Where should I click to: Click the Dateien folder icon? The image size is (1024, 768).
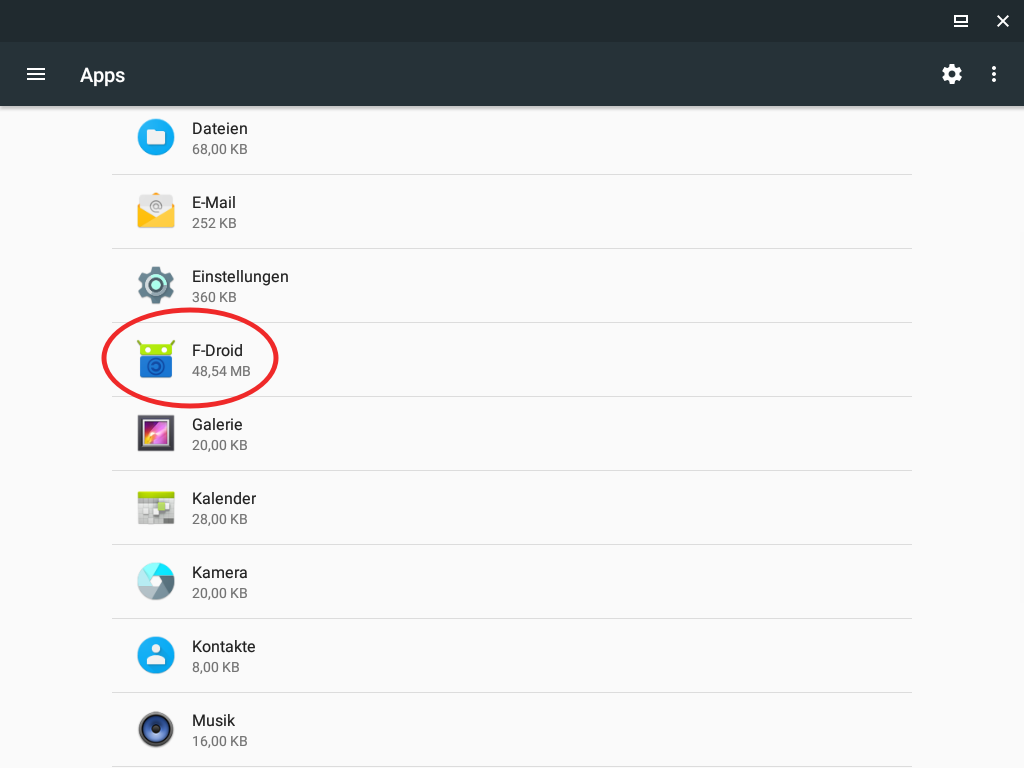coord(156,137)
